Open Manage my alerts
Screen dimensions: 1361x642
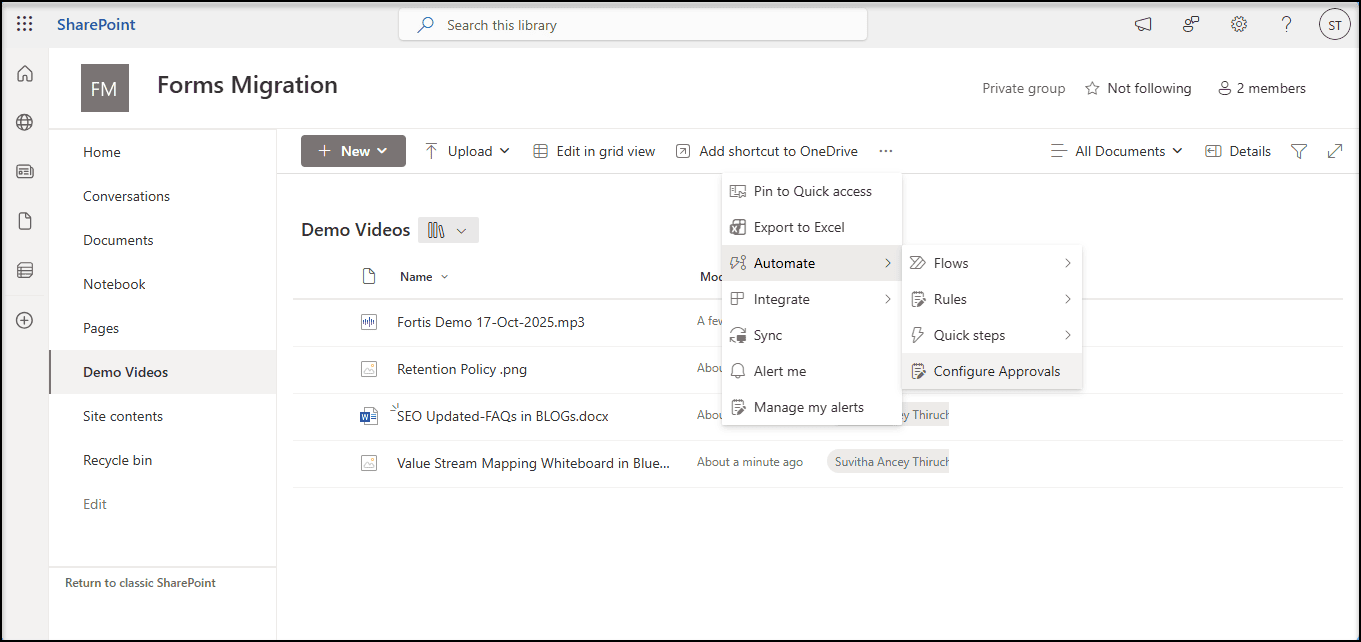(x=808, y=406)
